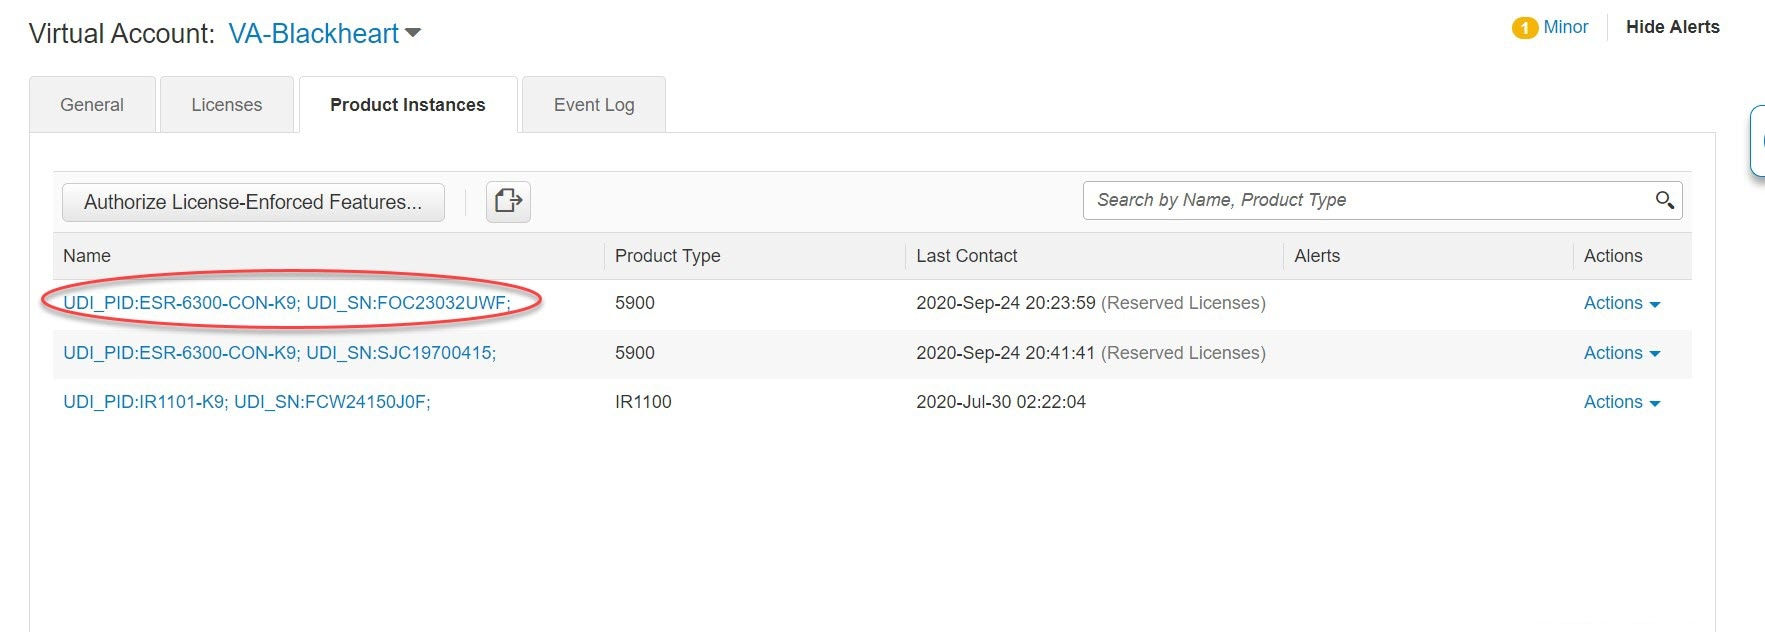This screenshot has width=1765, height=632.
Task: Open Actions menu for SJC19700415 row
Action: point(1621,353)
